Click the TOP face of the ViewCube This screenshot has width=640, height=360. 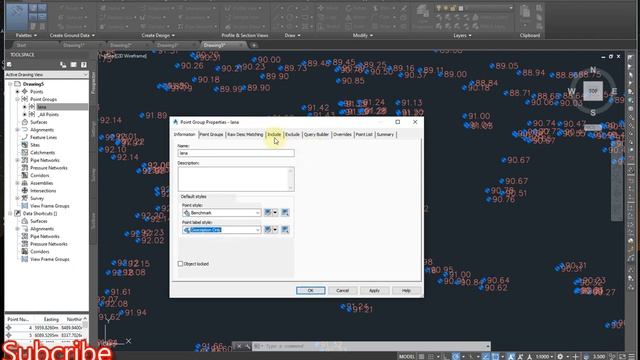tap(593, 91)
